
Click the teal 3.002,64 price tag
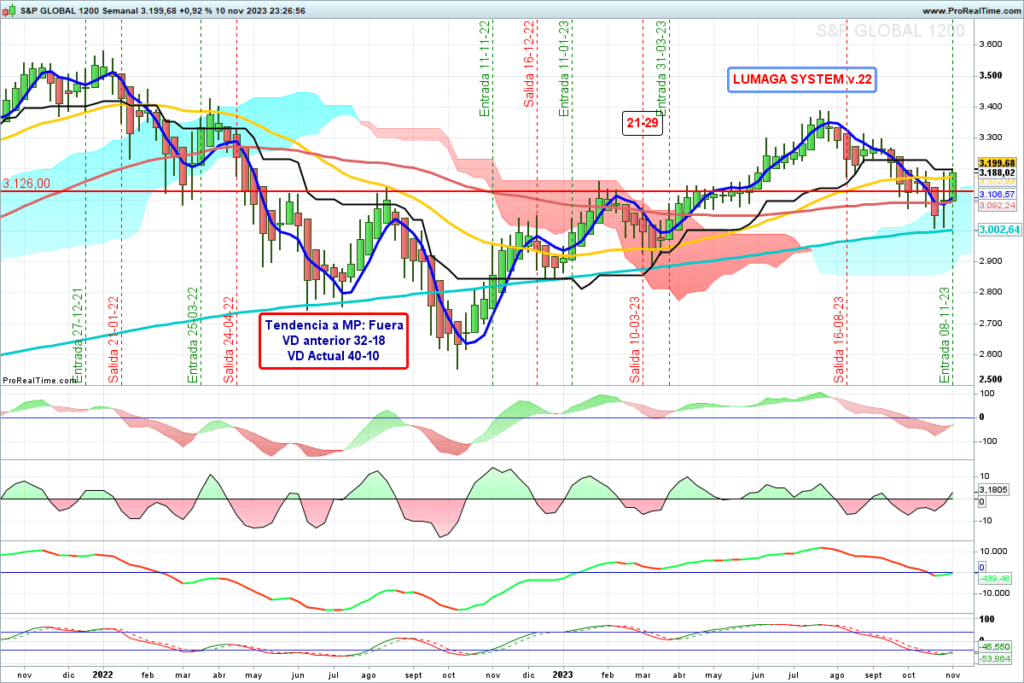[999, 230]
